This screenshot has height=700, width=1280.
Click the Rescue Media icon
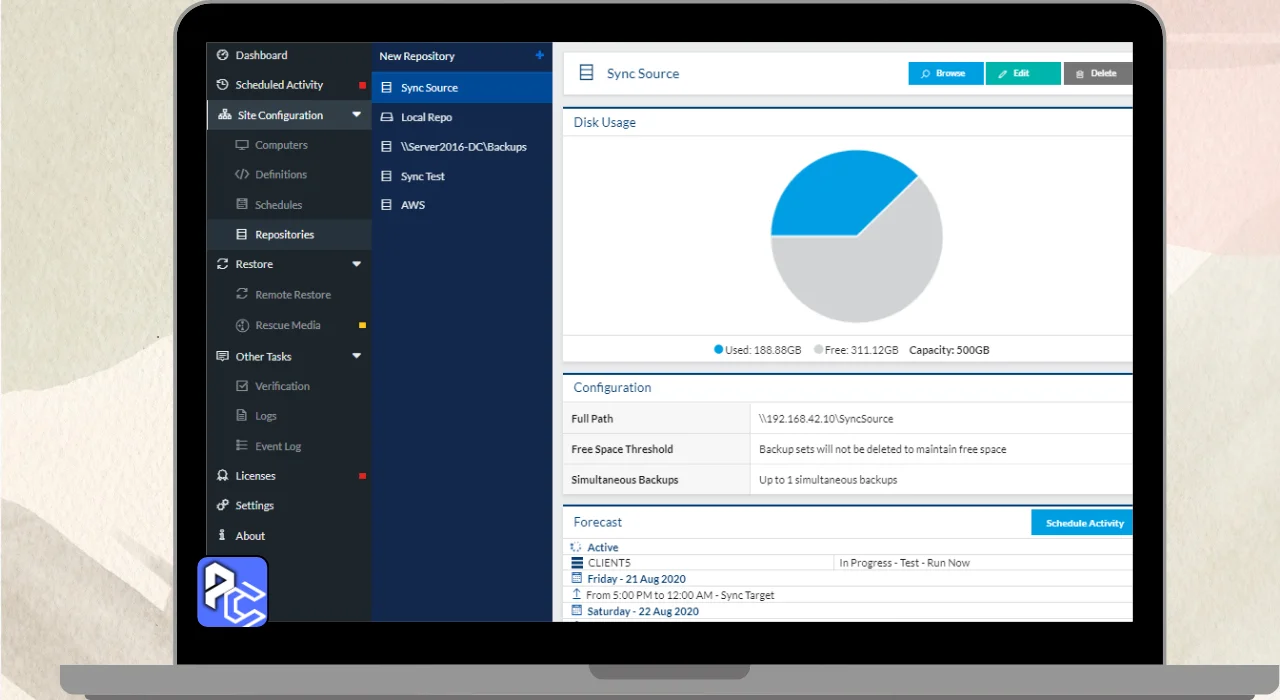242,325
